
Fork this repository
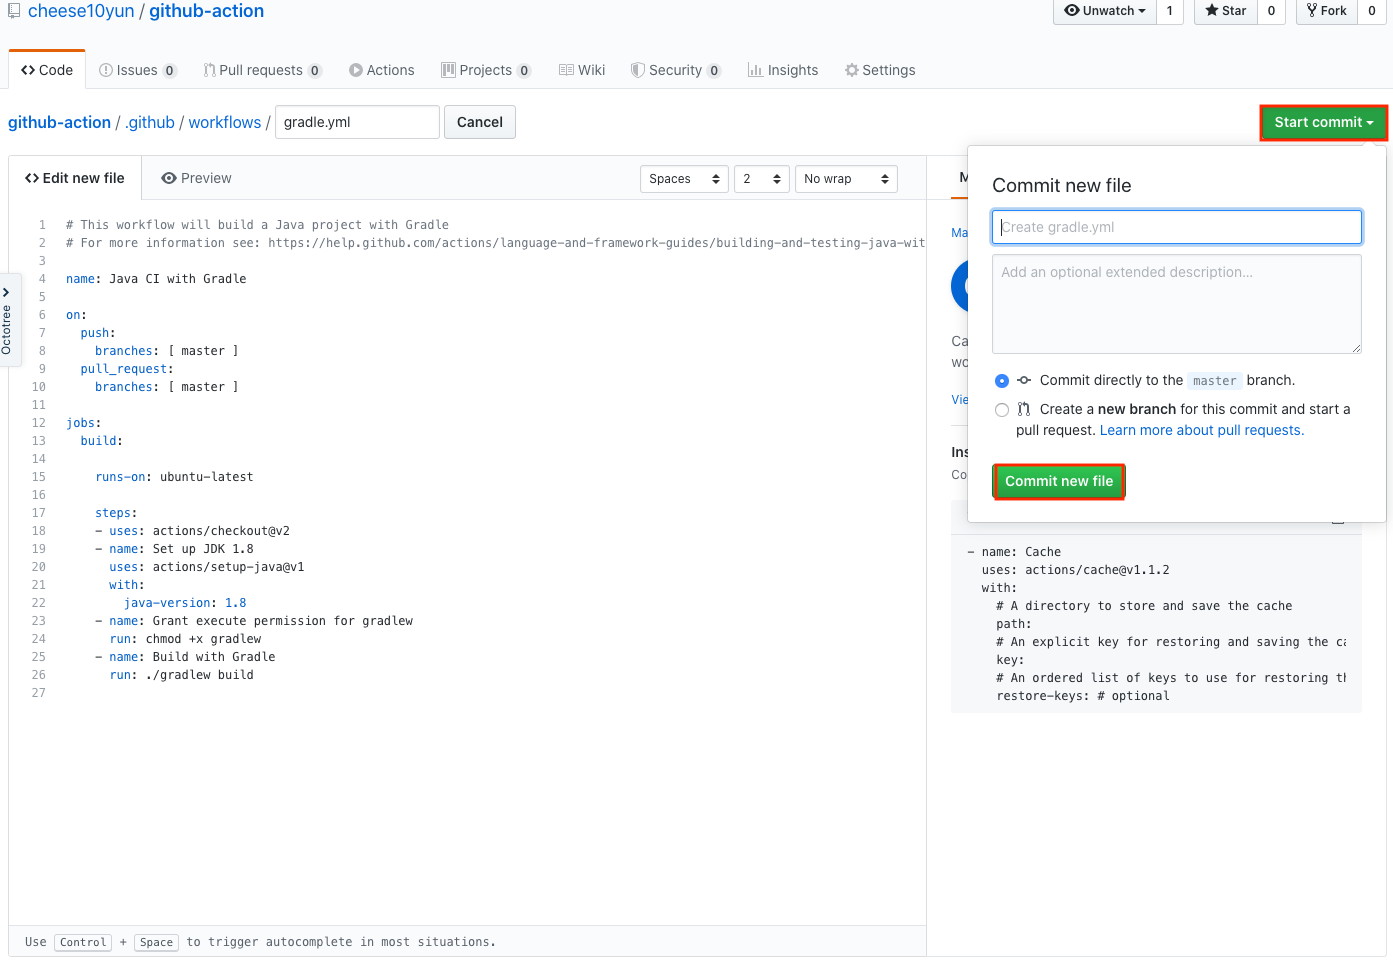(1326, 11)
